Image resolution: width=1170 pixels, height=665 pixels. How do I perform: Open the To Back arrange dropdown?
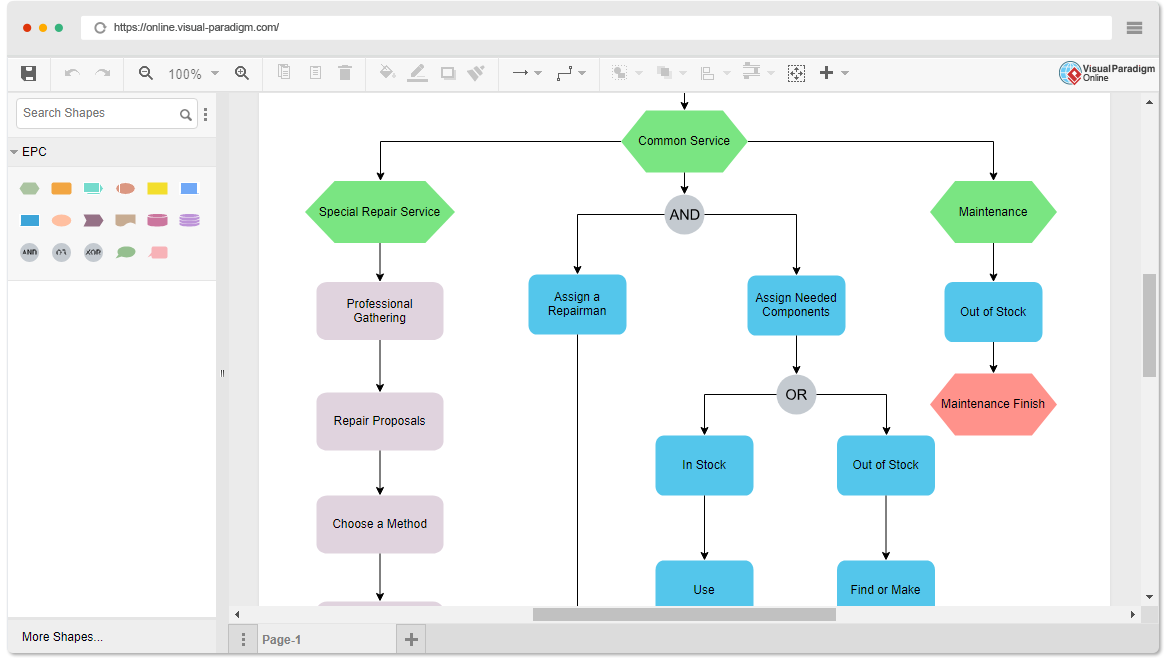(x=671, y=73)
